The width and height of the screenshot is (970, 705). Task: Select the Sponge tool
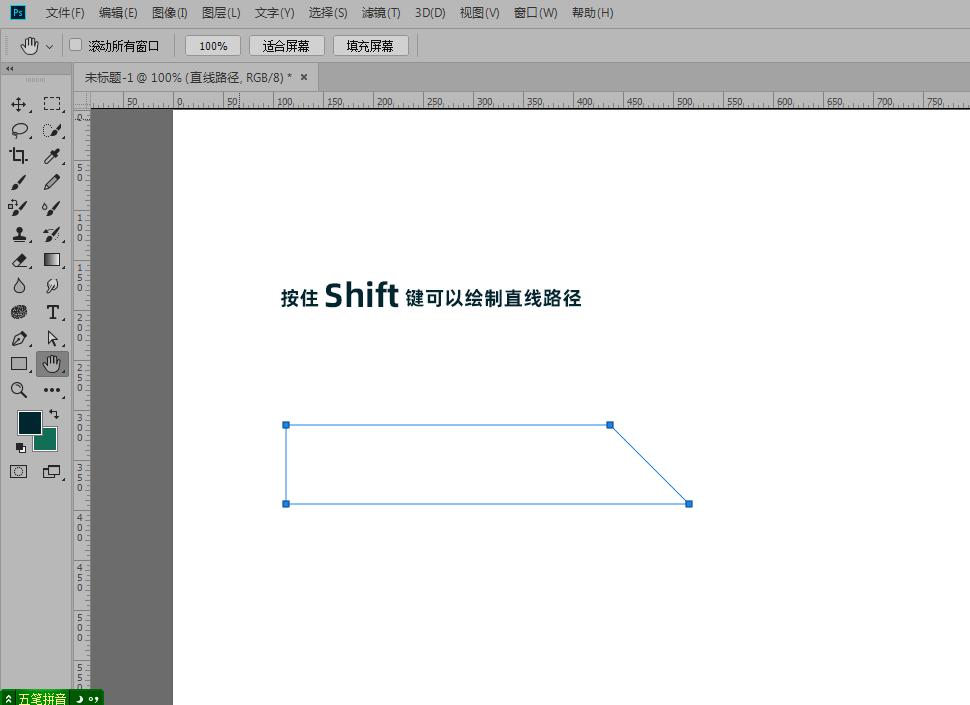tap(19, 312)
